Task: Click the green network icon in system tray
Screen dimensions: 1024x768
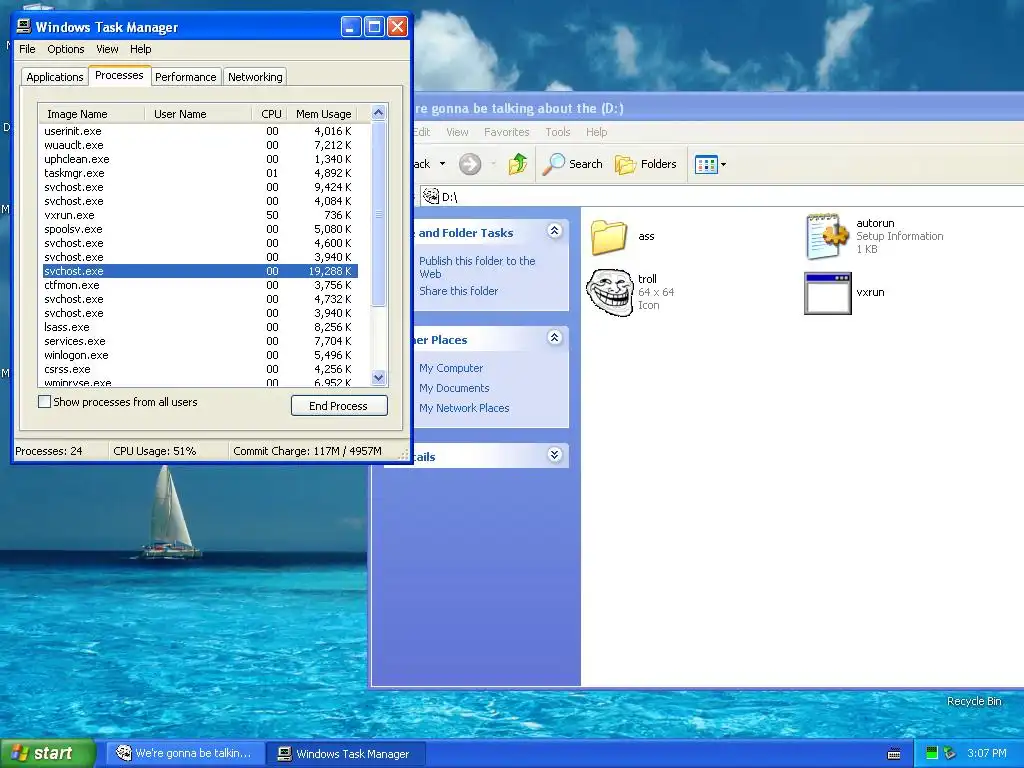Action: tap(932, 753)
